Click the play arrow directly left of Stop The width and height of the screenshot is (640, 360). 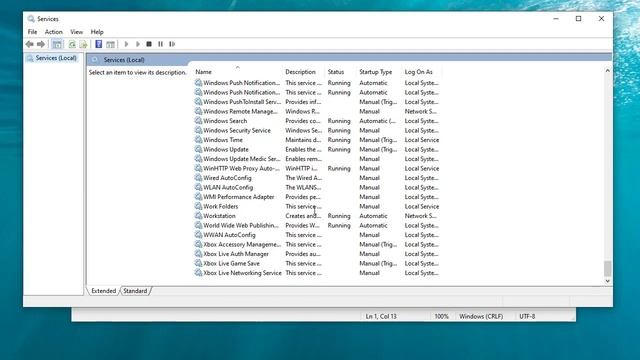pos(138,44)
